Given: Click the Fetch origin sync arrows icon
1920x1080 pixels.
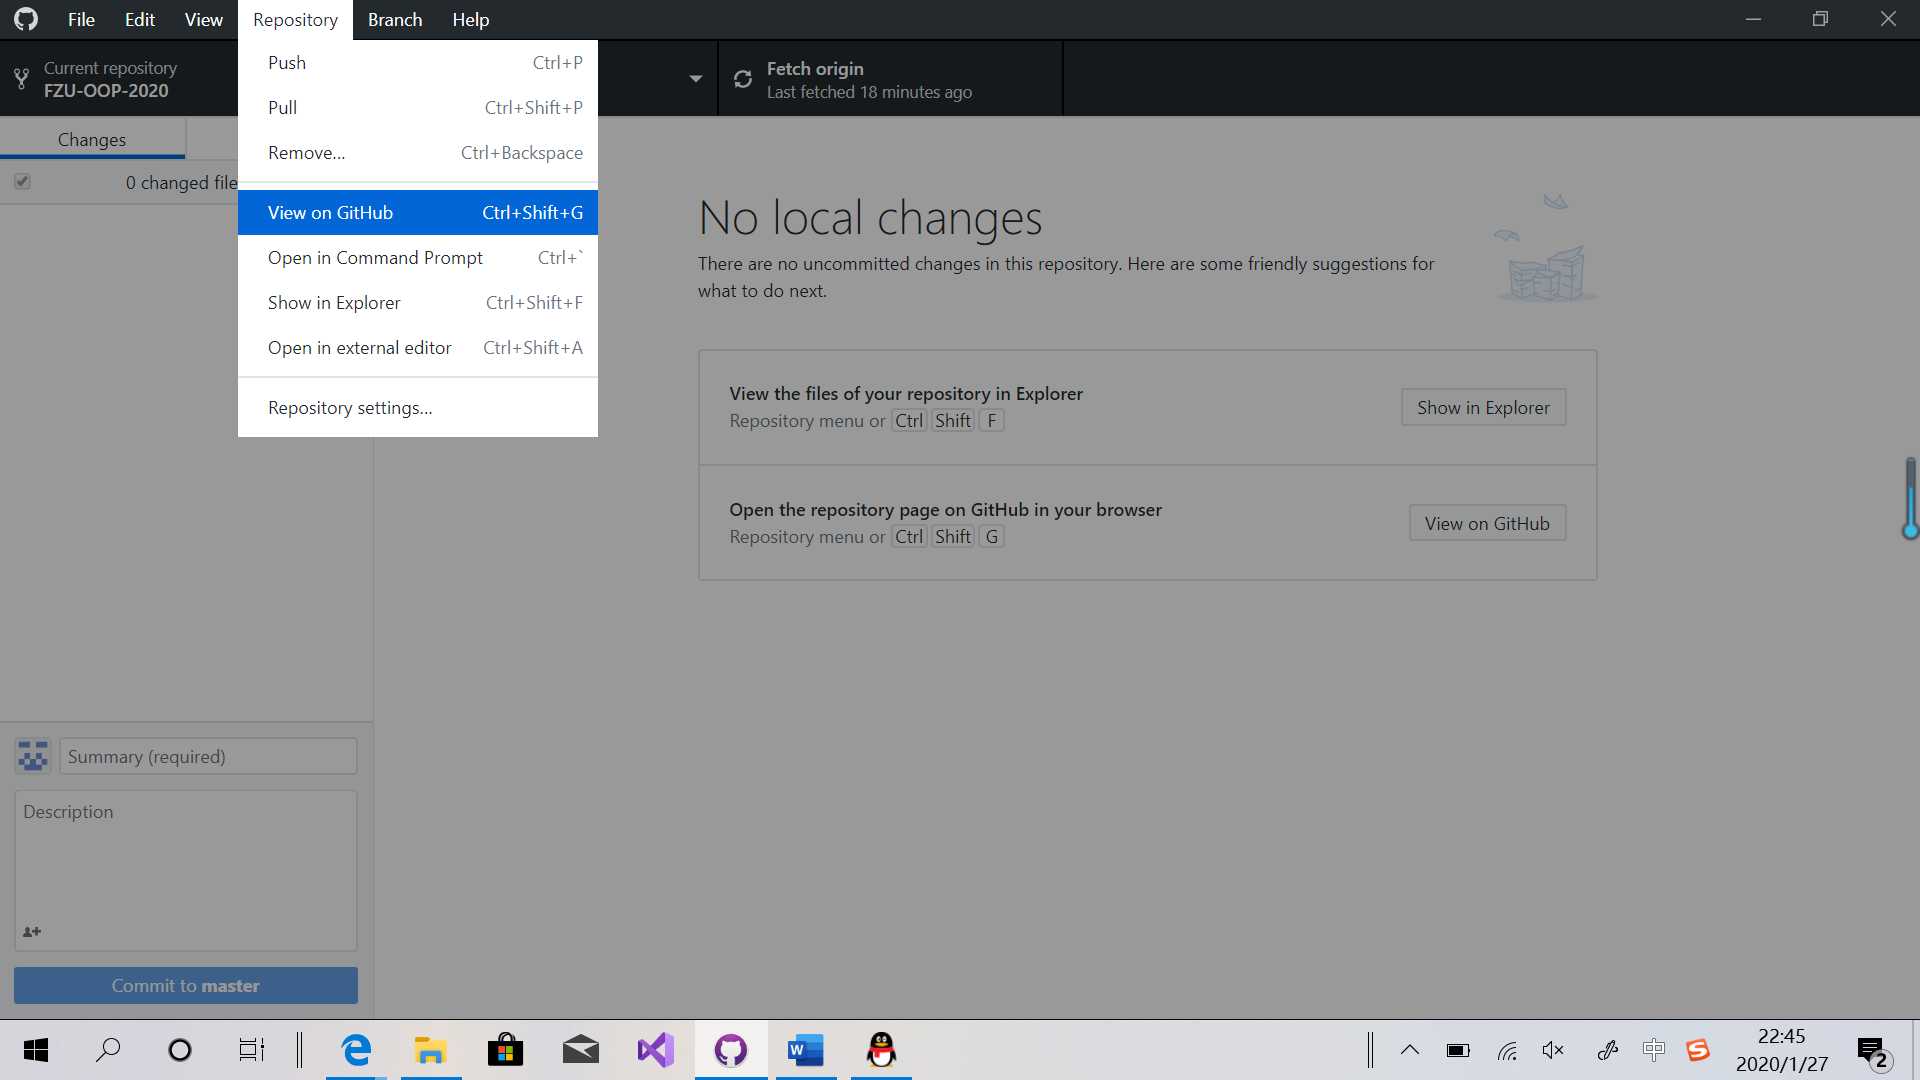Looking at the screenshot, I should click(743, 79).
